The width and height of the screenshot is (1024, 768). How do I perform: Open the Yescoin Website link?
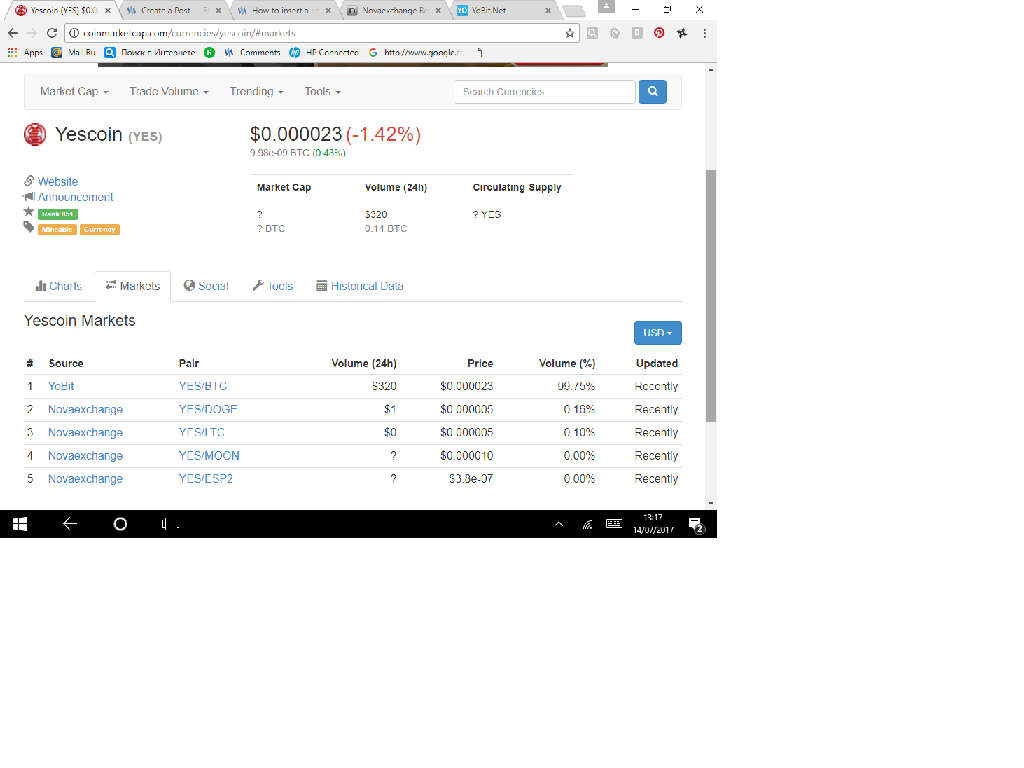coord(57,182)
